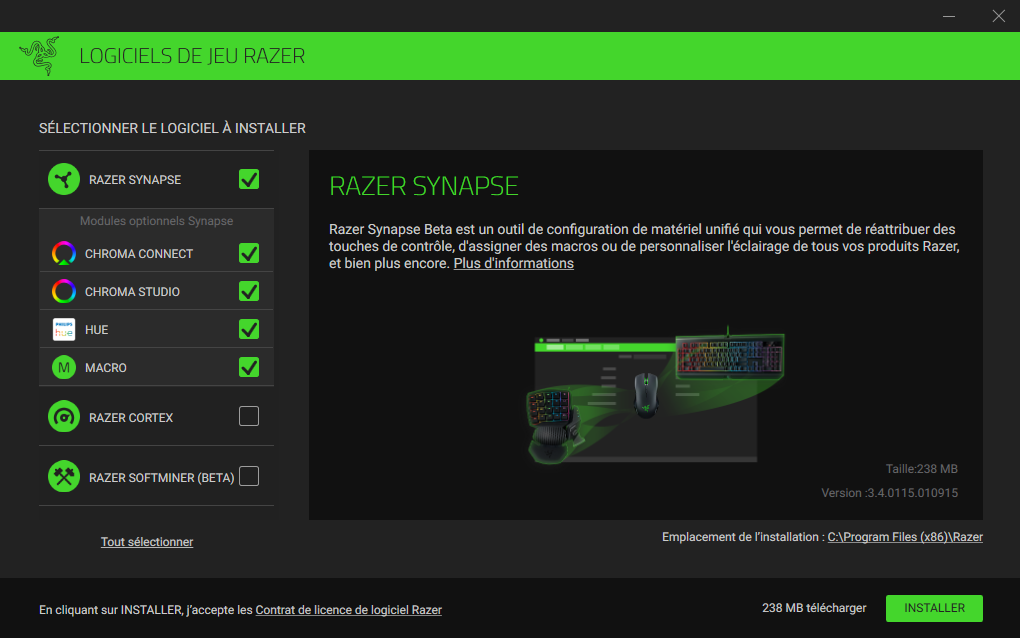The image size is (1020, 638).
Task: Click the LOGICIELS DE JEU RAZER title
Action: point(192,56)
